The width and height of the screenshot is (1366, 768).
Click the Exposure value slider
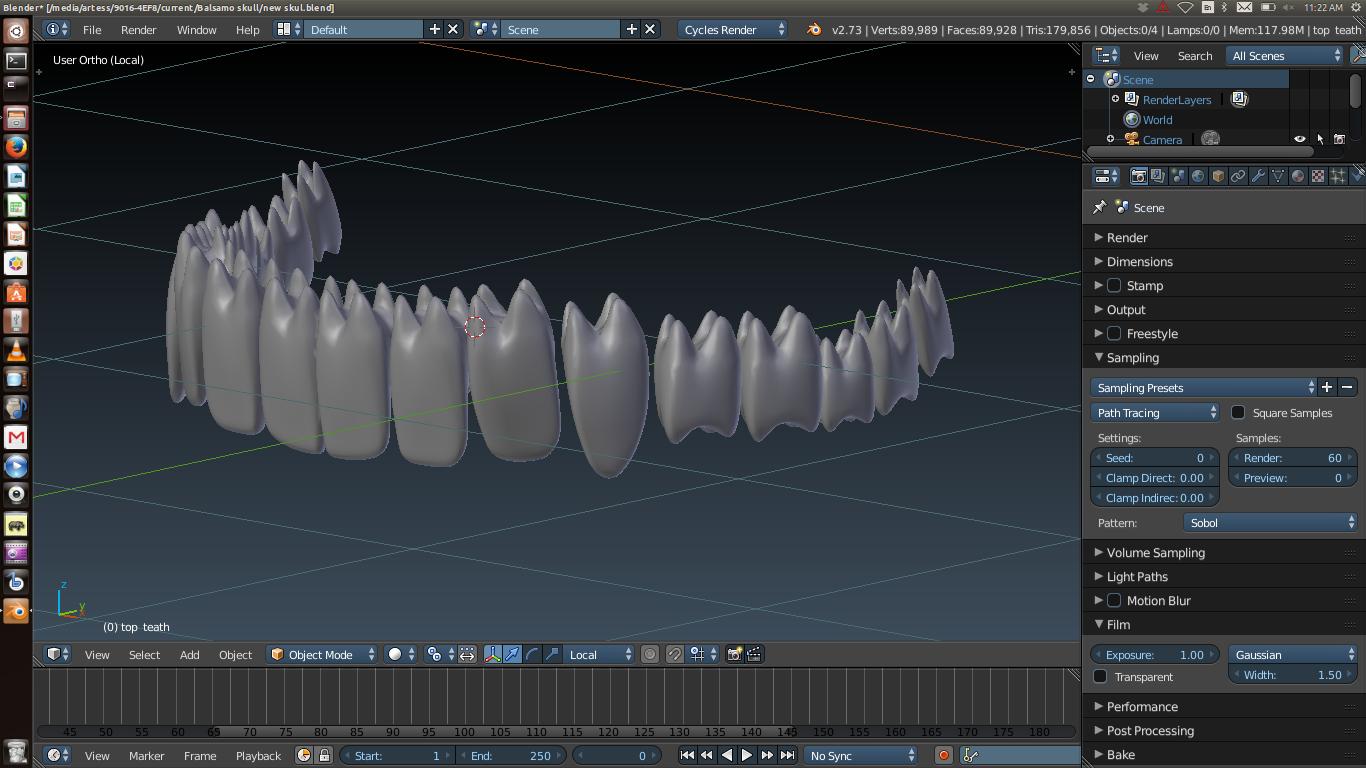[1155, 654]
